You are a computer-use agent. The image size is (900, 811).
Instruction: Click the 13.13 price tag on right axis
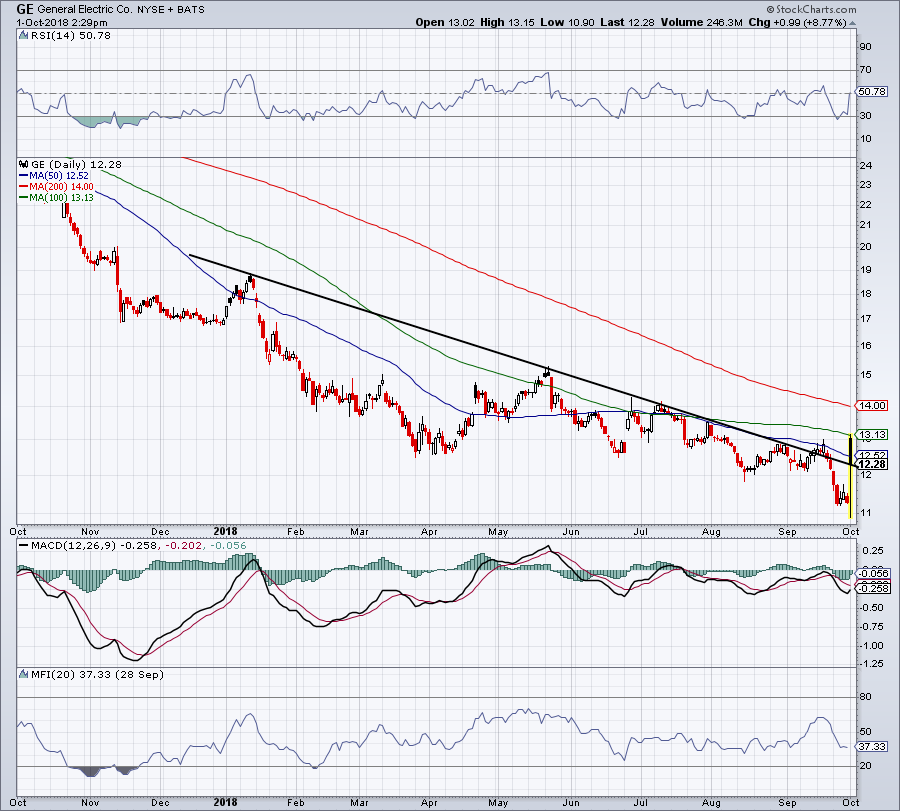tap(872, 434)
